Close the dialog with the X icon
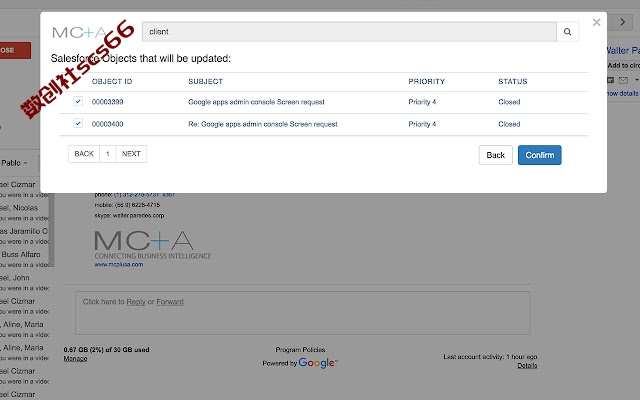This screenshot has width=640, height=400. tap(596, 22)
